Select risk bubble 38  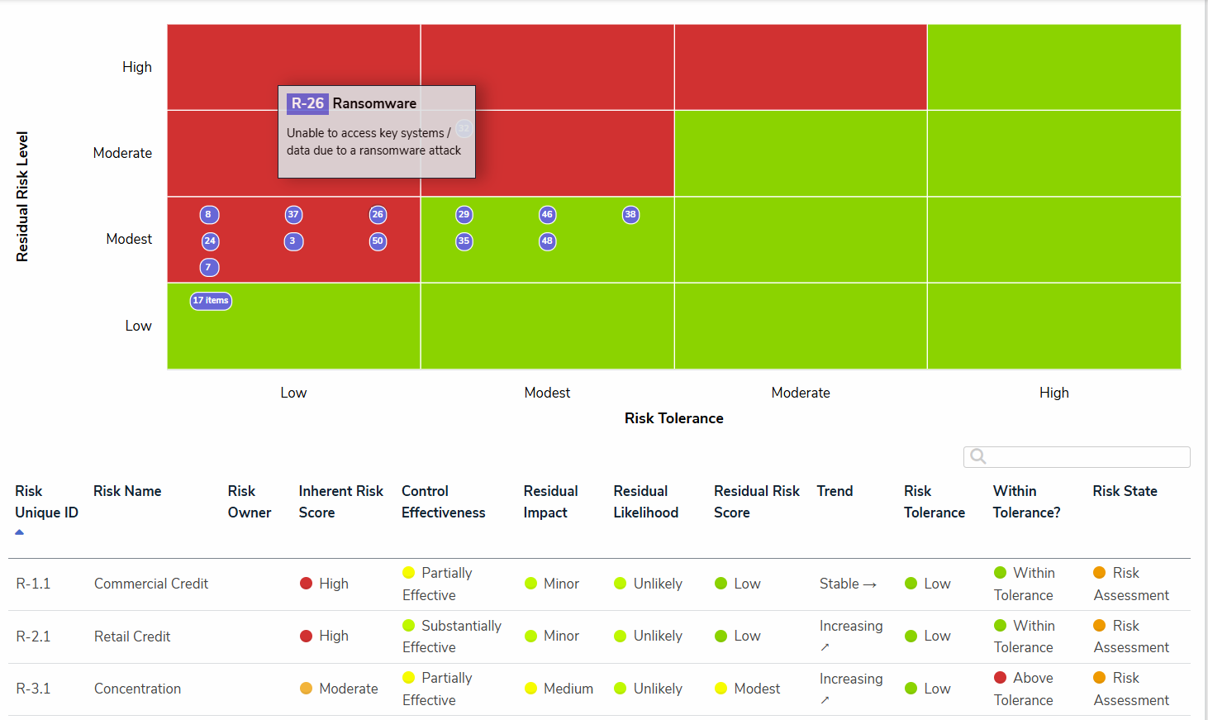[630, 215]
